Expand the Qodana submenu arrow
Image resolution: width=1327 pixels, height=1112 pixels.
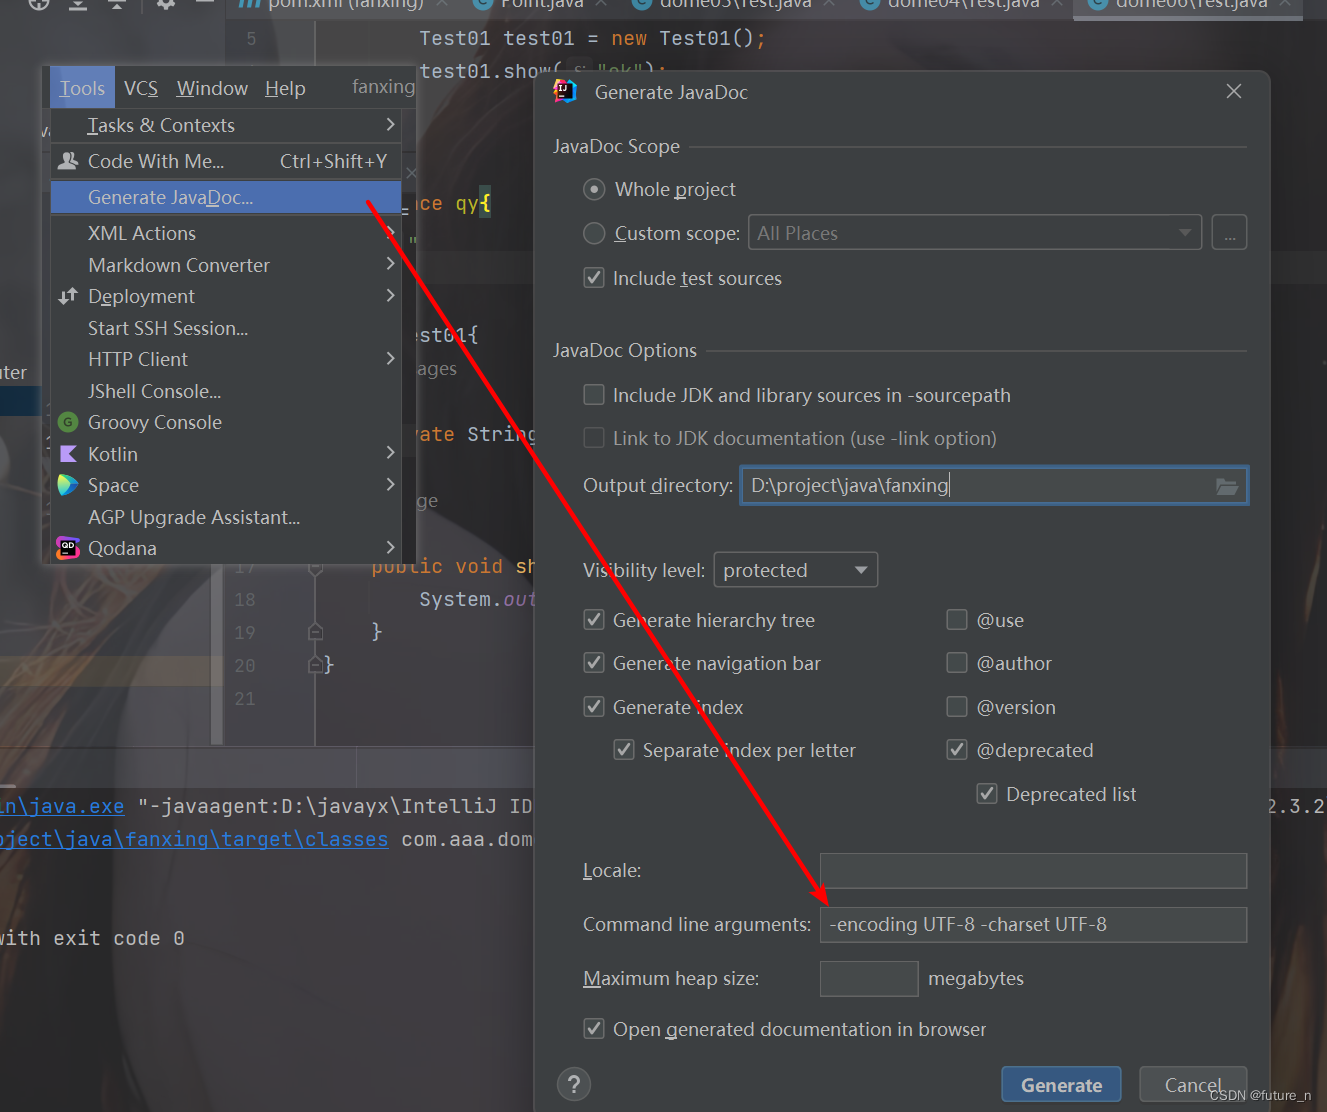(x=390, y=547)
